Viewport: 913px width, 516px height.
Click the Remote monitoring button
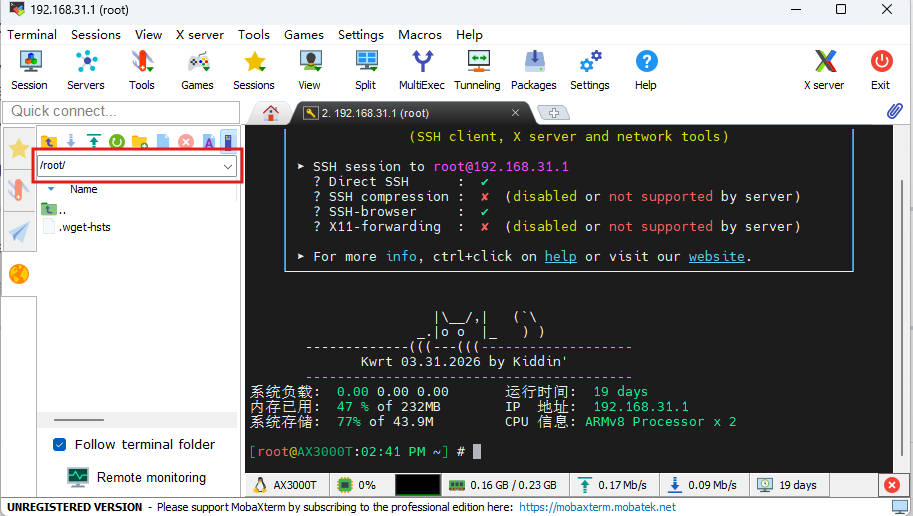point(137,477)
